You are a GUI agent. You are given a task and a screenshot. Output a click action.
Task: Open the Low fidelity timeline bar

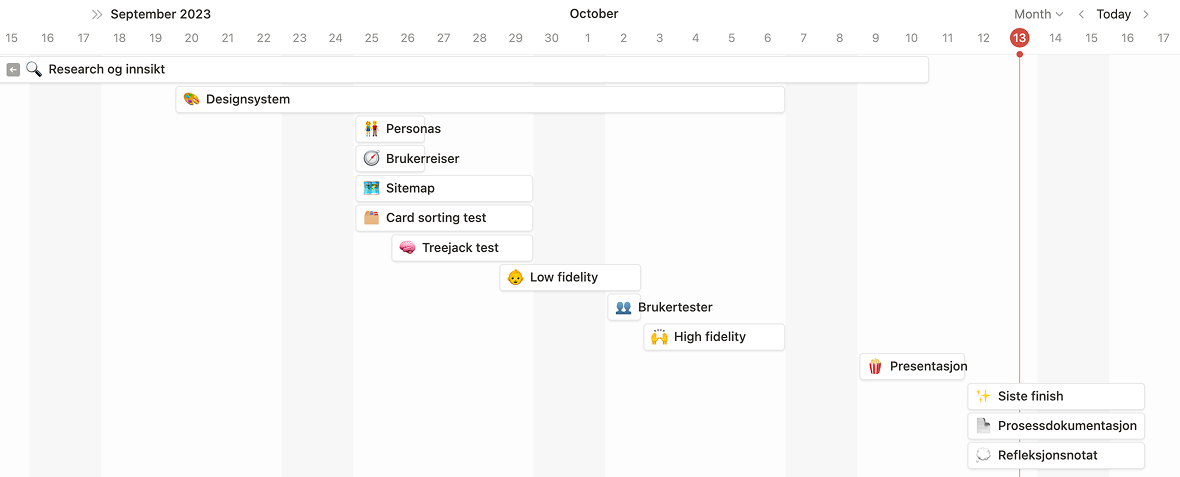[x=570, y=277]
